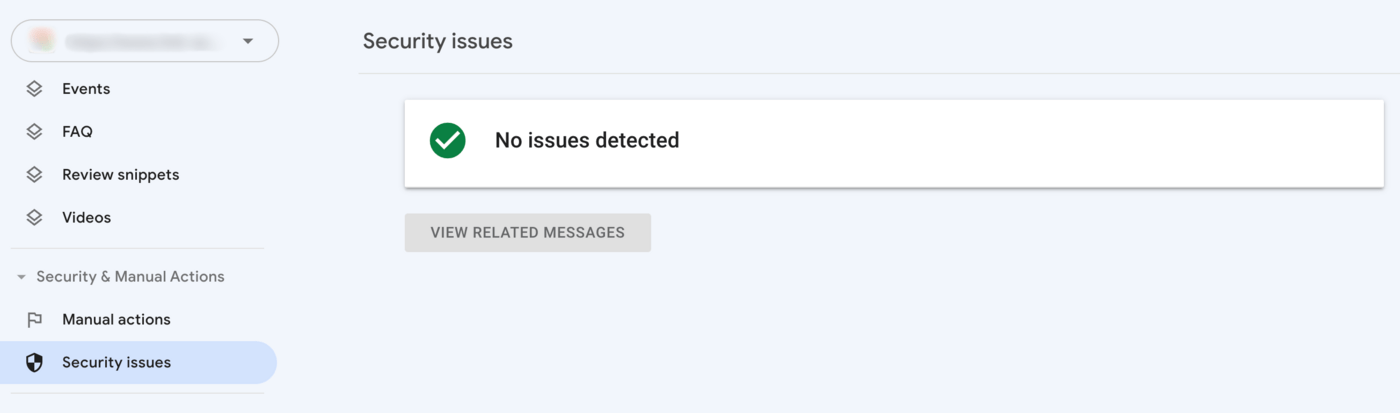Screen dimensions: 1400x413
Task: Click the No issues detected card
Action: click(893, 142)
